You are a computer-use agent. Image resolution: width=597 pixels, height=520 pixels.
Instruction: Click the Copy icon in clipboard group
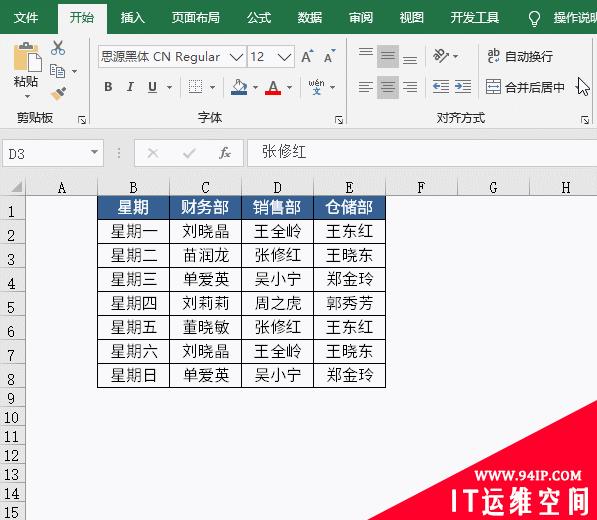[57, 71]
